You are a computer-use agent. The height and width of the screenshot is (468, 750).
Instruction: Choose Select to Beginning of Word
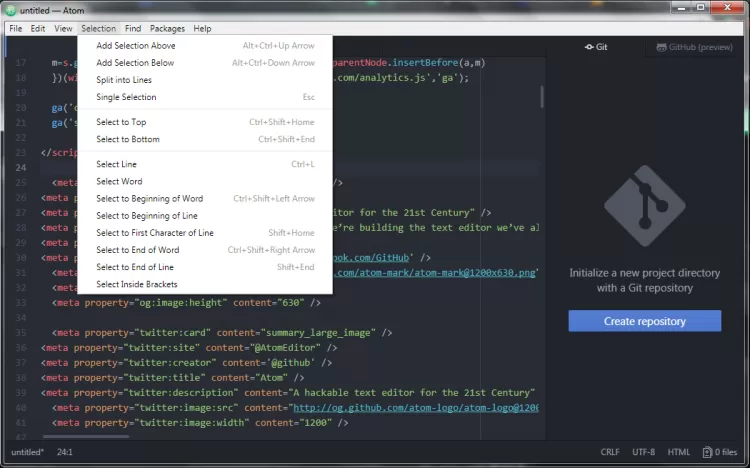pos(205,199)
